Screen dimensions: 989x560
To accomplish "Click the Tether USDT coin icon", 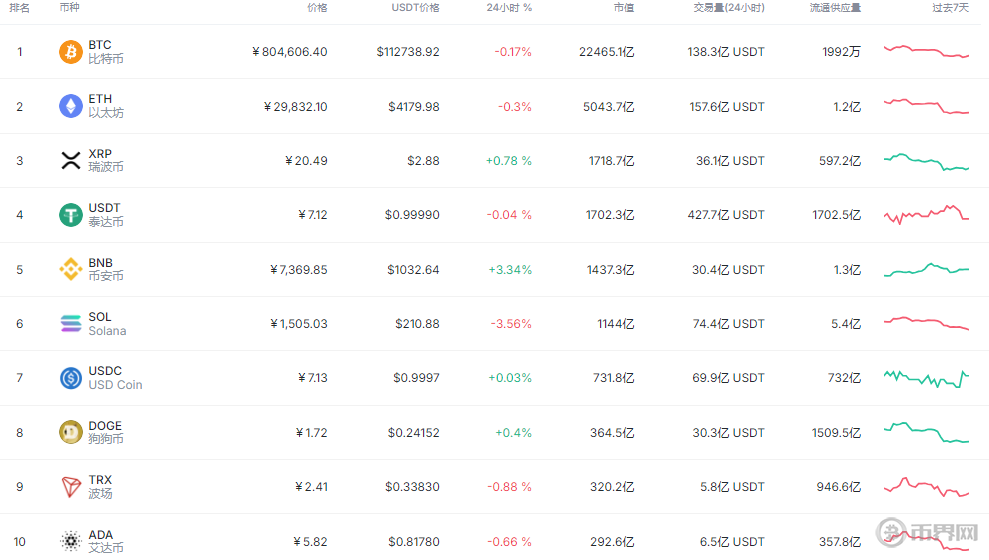I will (x=71, y=214).
